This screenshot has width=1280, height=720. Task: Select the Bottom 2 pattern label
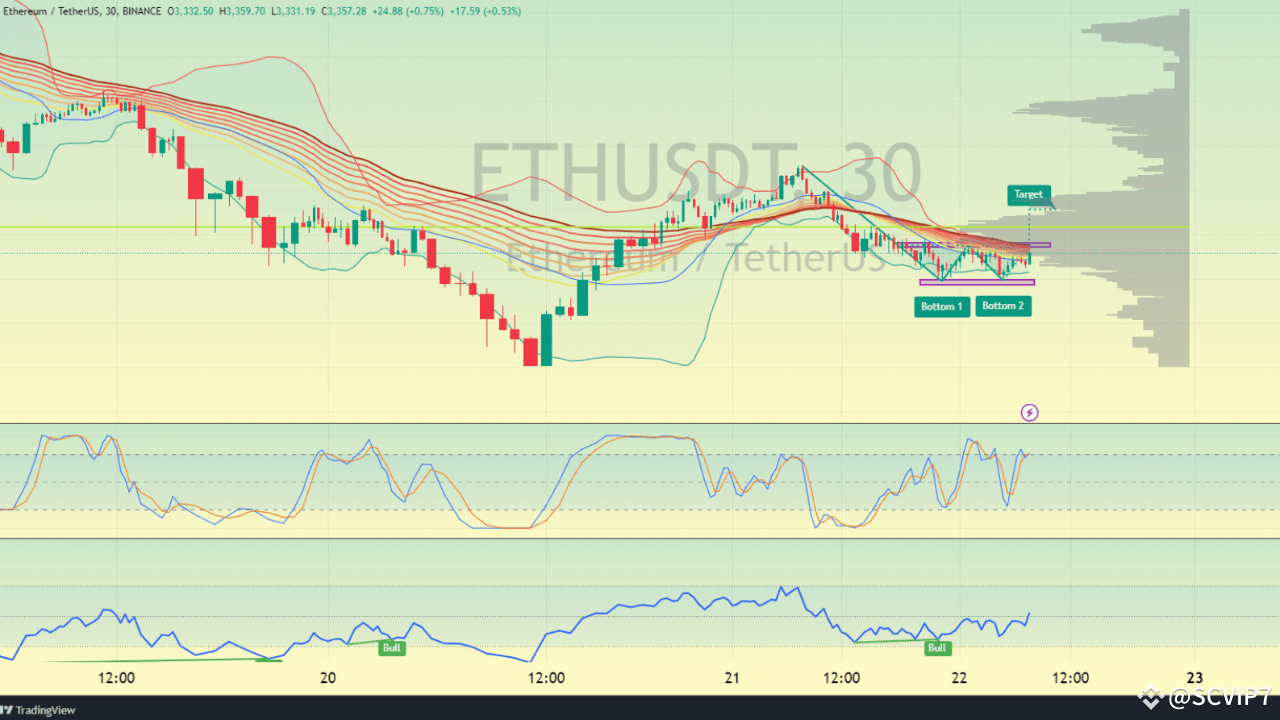[1003, 306]
